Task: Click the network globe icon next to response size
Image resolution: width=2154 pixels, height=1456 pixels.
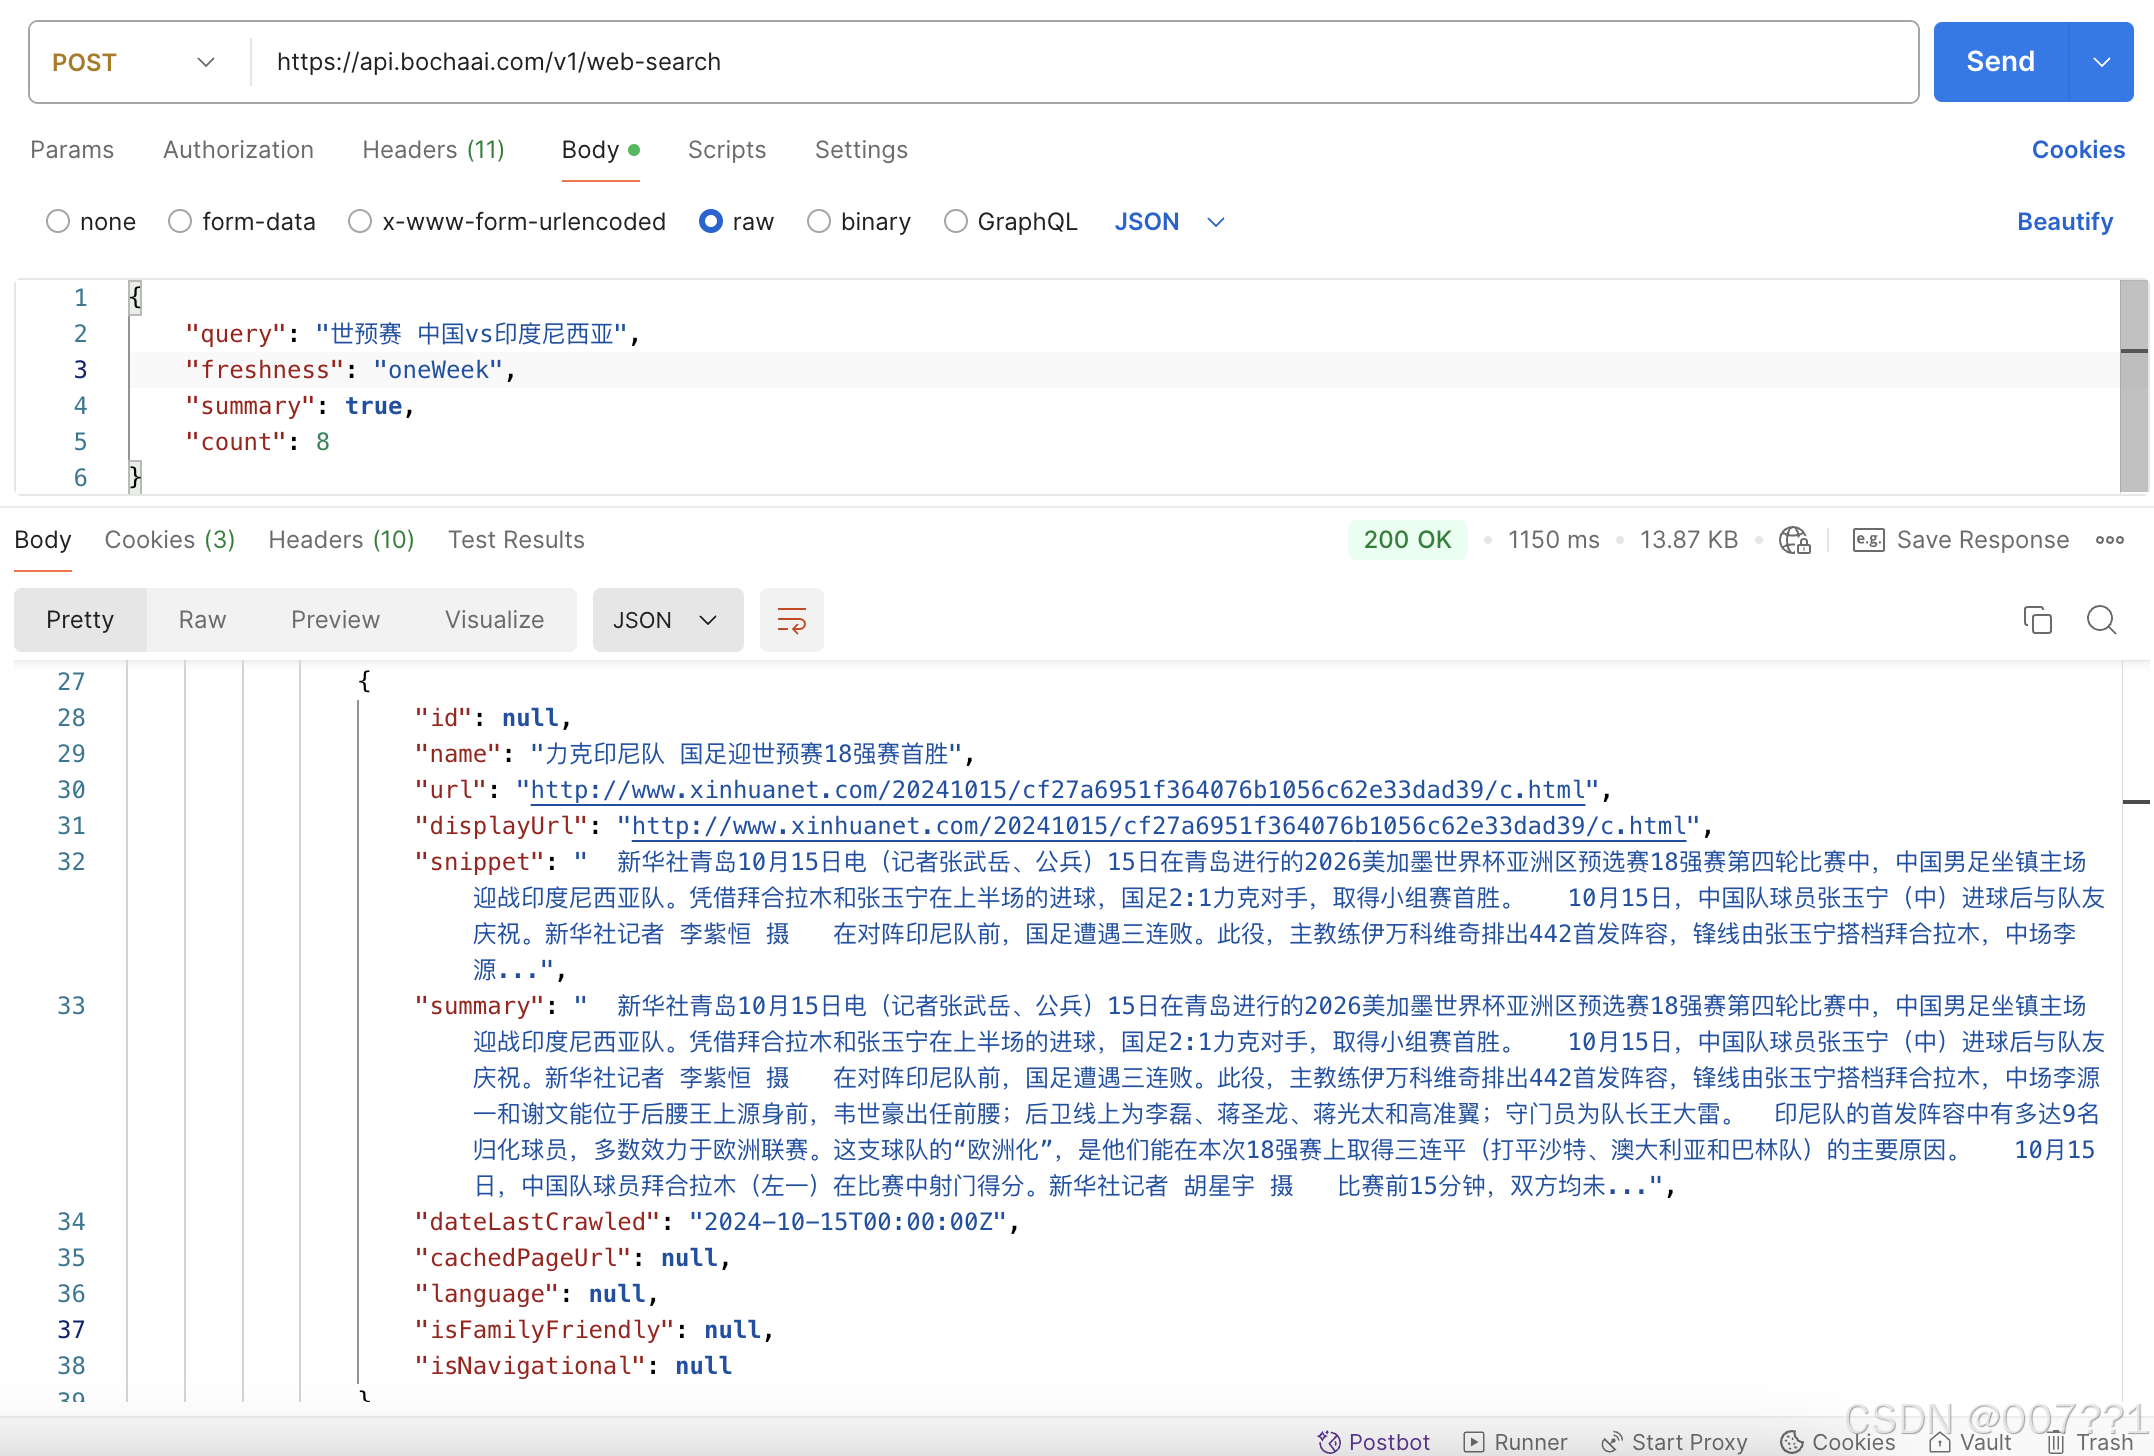Action: click(1794, 540)
